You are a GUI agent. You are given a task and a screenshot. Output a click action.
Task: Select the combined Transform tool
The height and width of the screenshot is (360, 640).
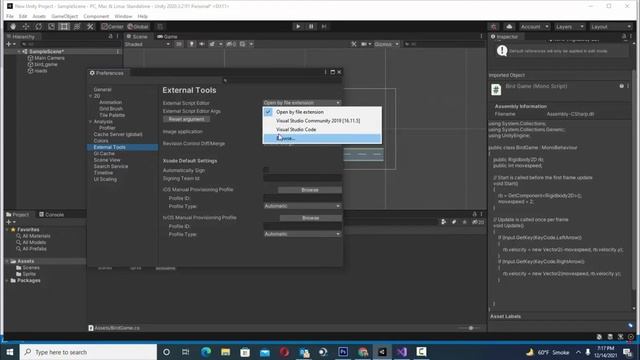pos(77,27)
